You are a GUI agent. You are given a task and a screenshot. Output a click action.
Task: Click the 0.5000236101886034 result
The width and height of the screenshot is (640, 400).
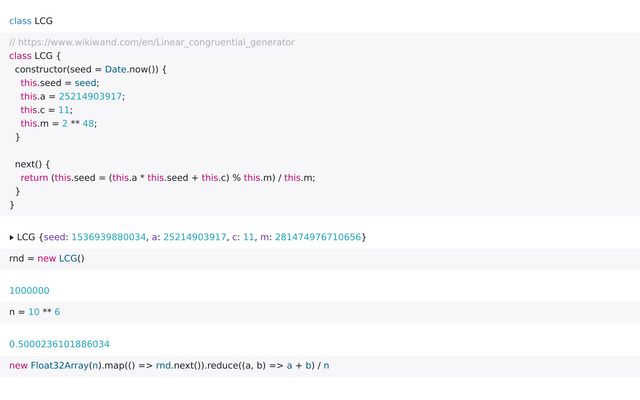[x=60, y=344]
